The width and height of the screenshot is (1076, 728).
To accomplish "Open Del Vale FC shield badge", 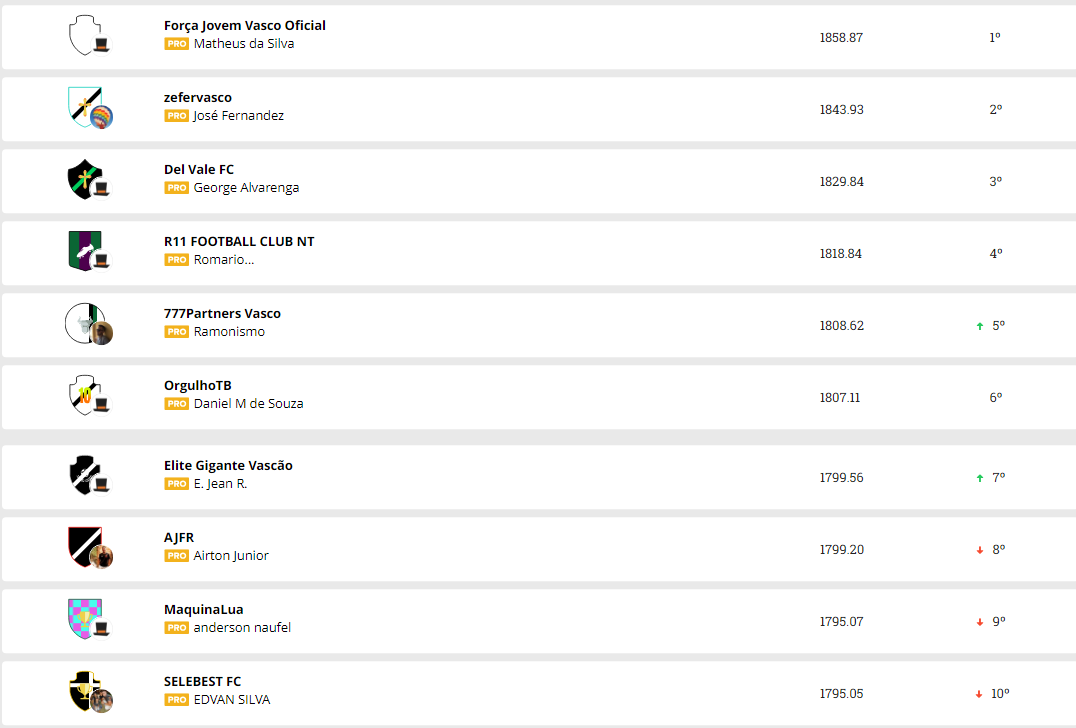I will (82, 179).
